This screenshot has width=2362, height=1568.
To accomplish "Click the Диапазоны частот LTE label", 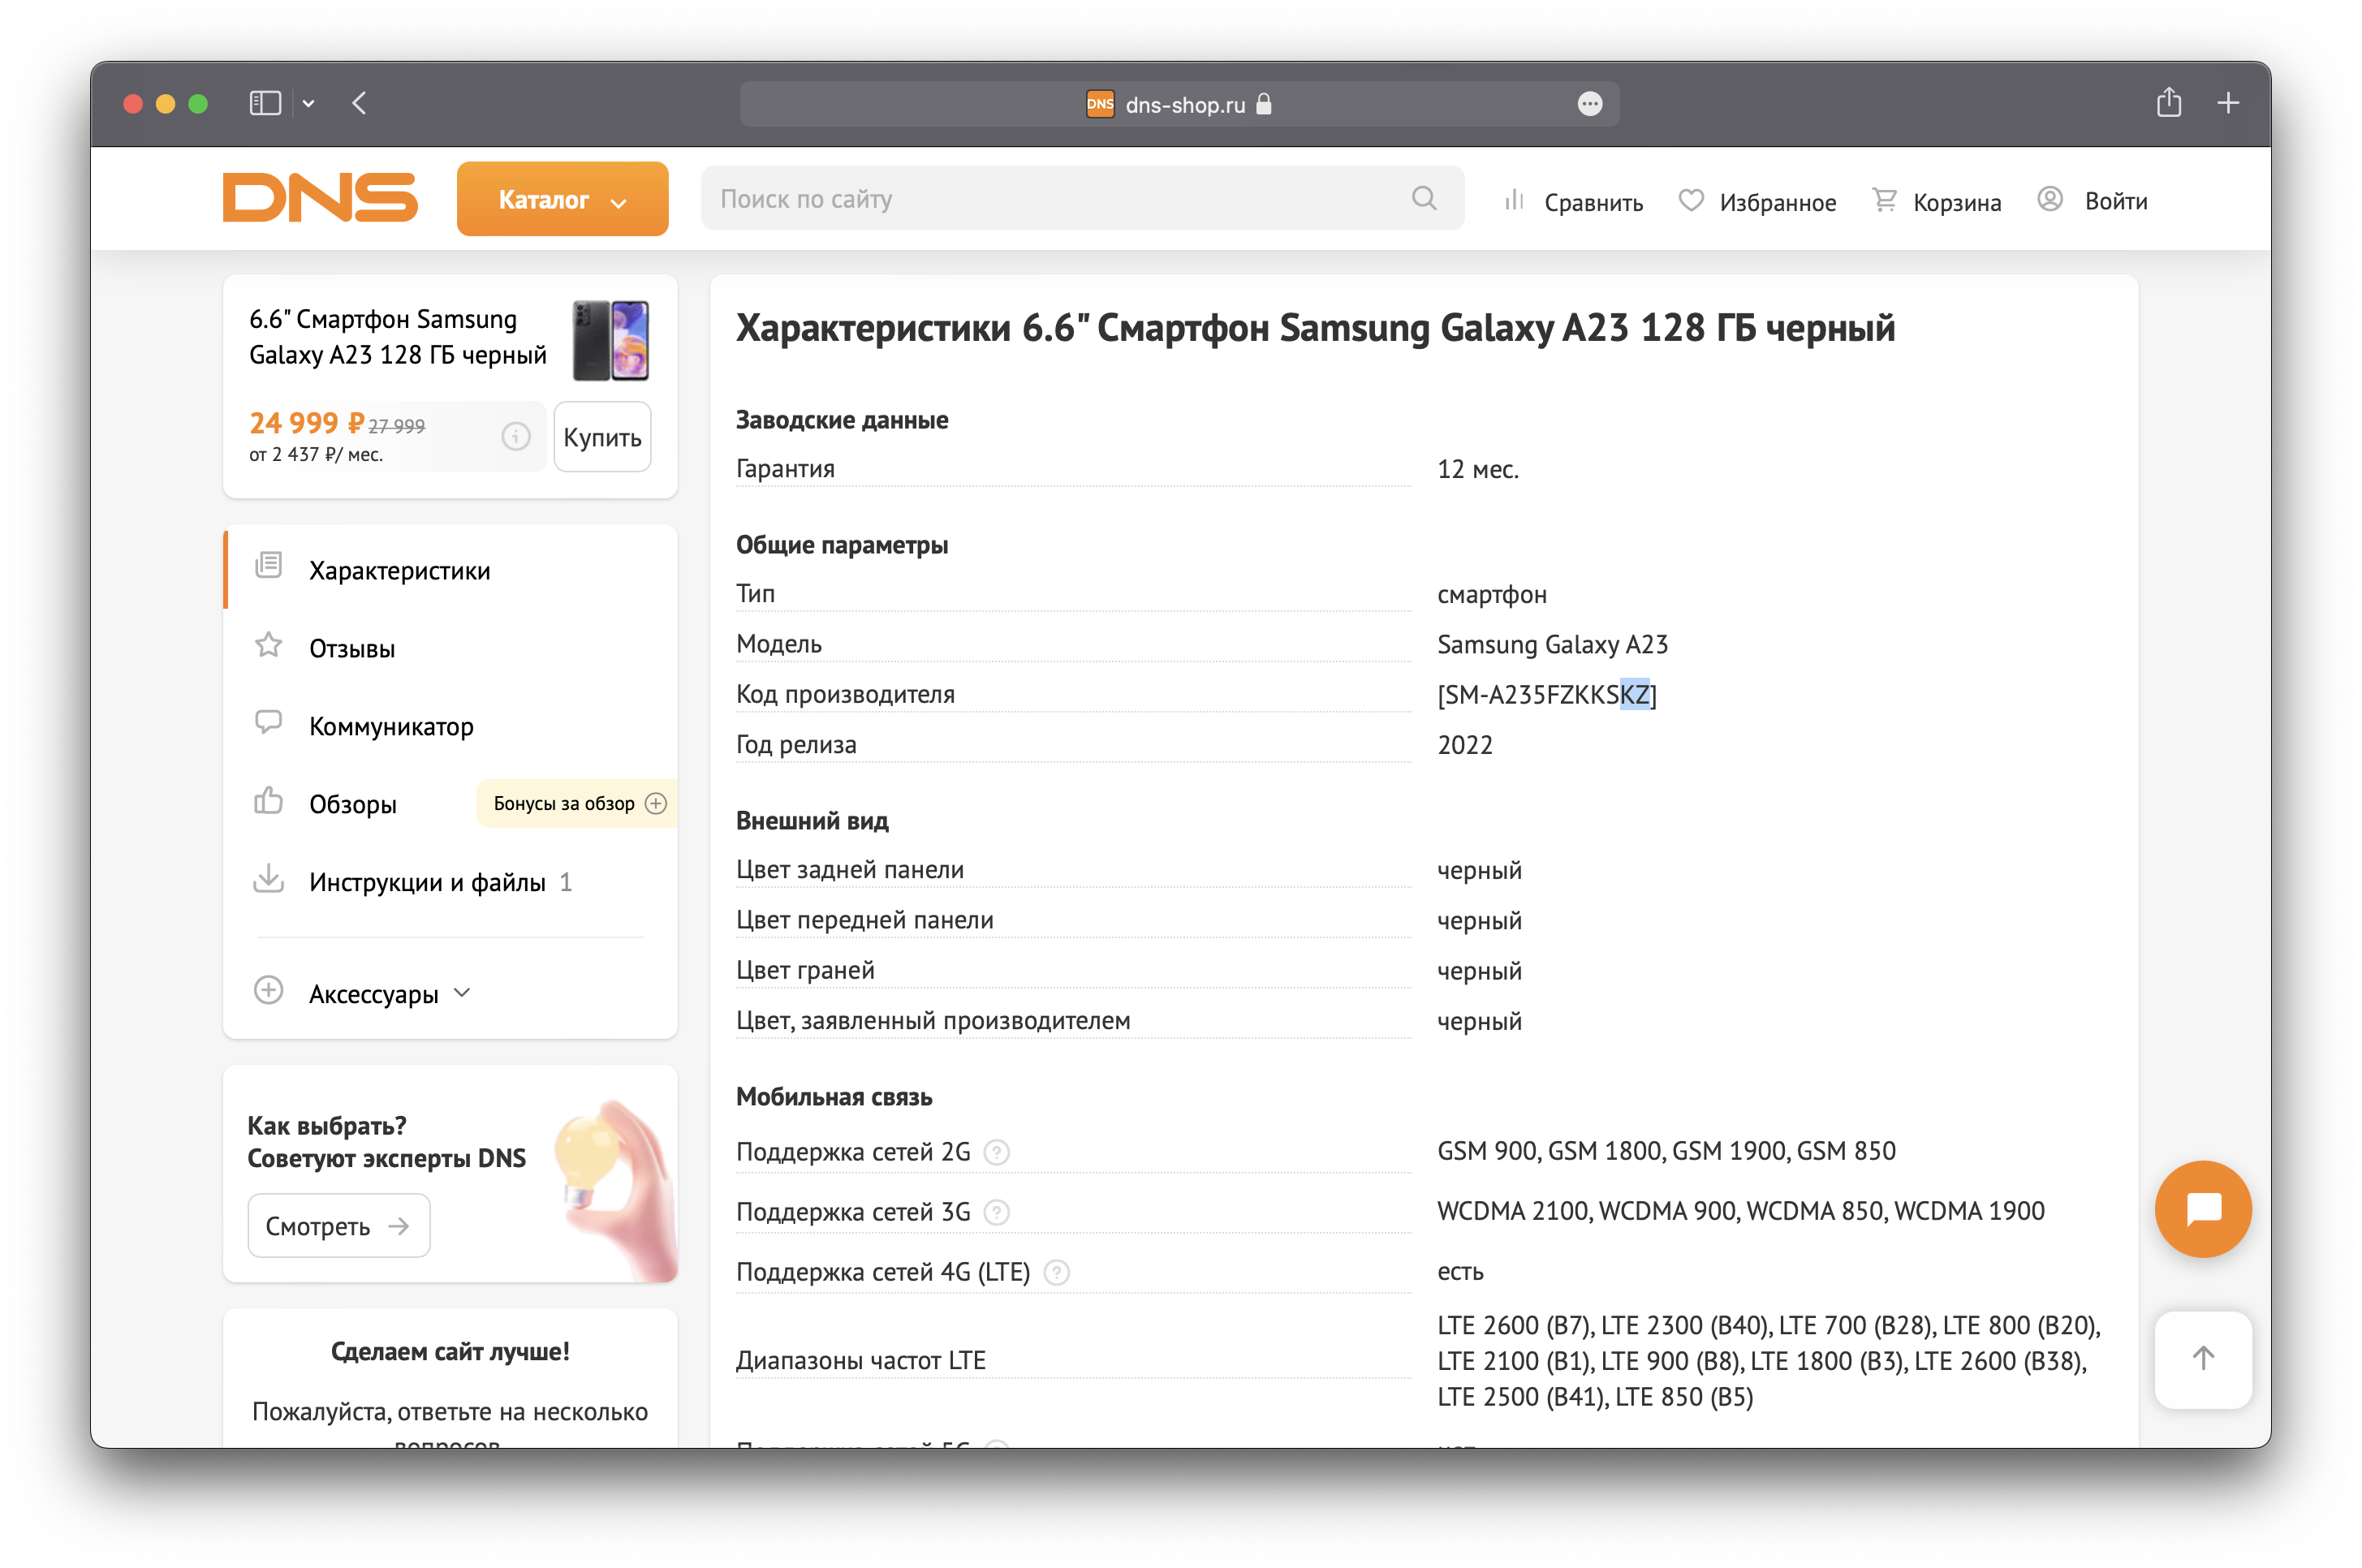I will [x=861, y=1360].
